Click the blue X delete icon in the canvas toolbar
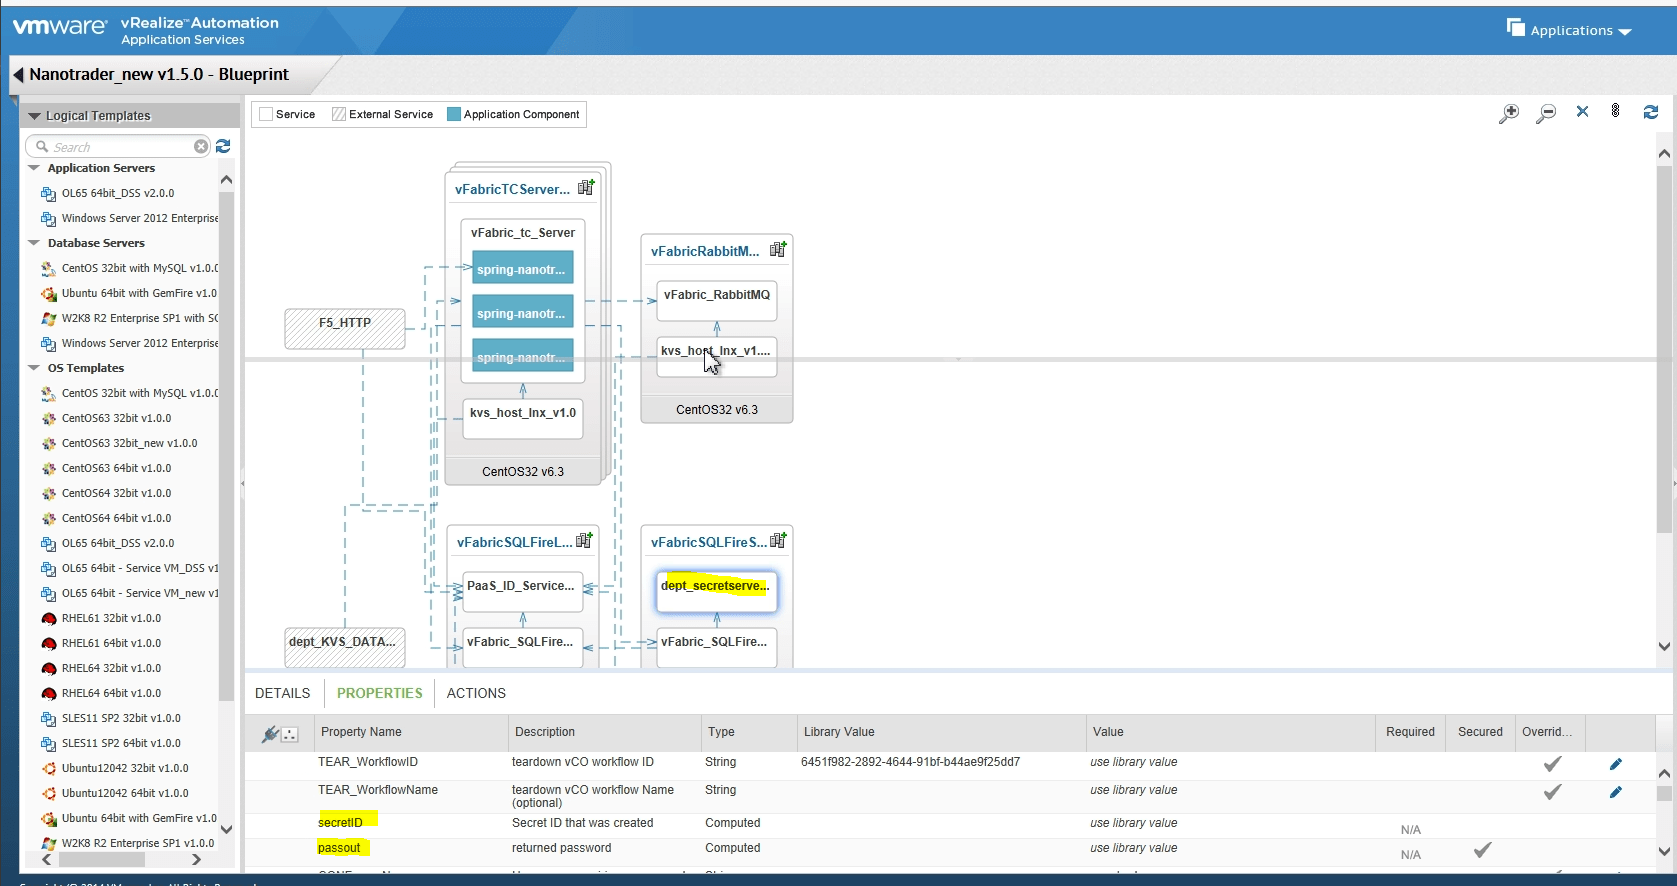The image size is (1677, 886). pos(1582,112)
